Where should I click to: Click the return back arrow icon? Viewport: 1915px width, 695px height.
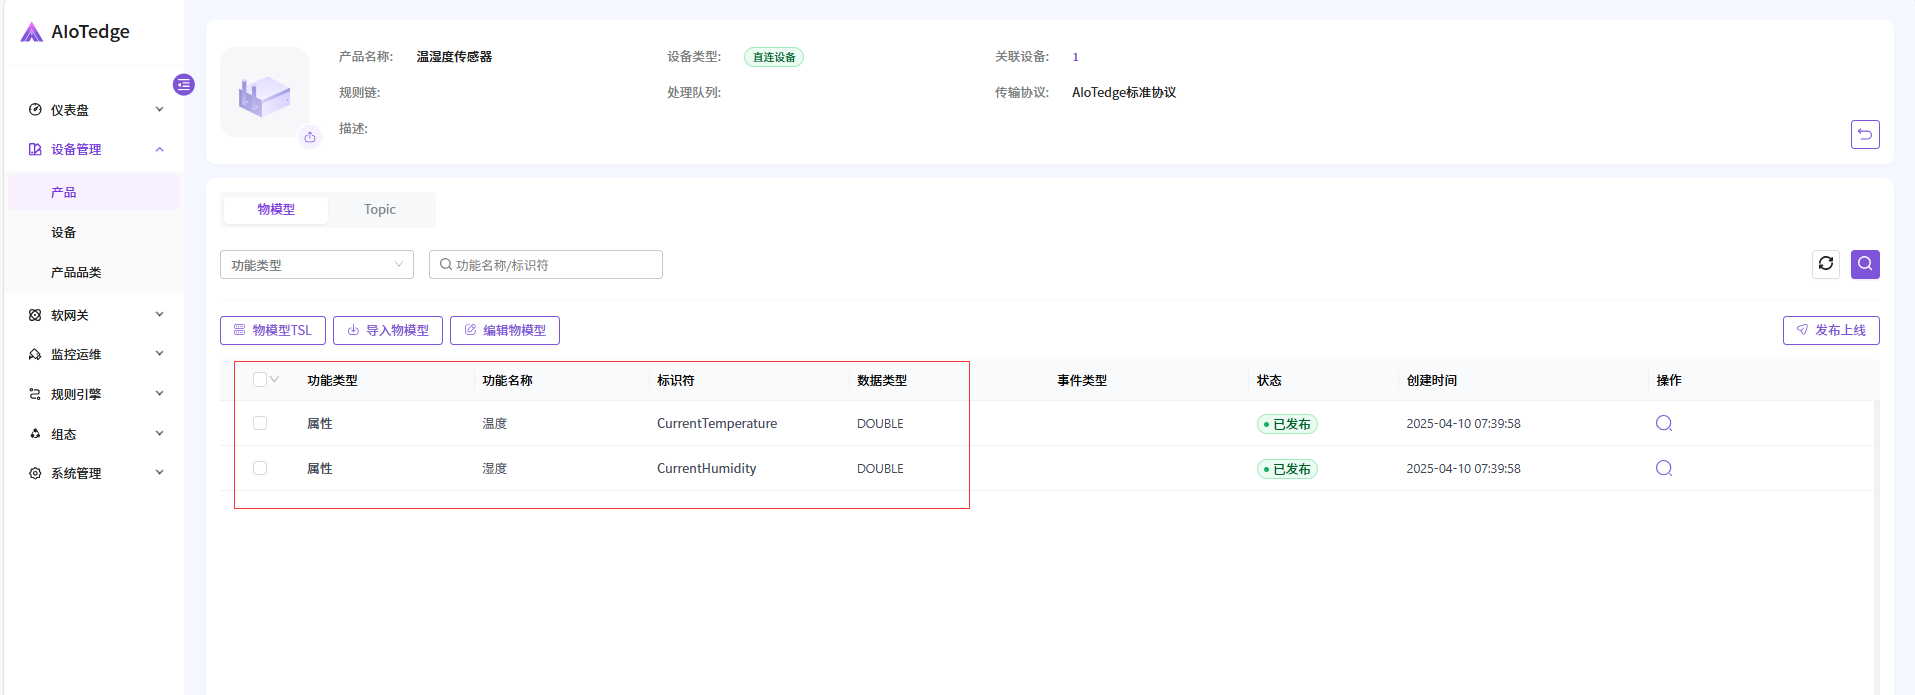coord(1864,134)
